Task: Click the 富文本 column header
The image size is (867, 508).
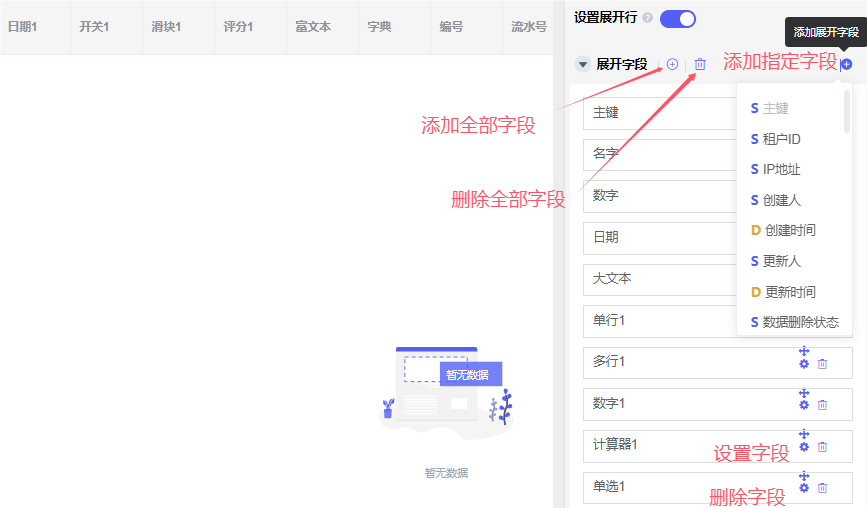Action: pos(313,27)
